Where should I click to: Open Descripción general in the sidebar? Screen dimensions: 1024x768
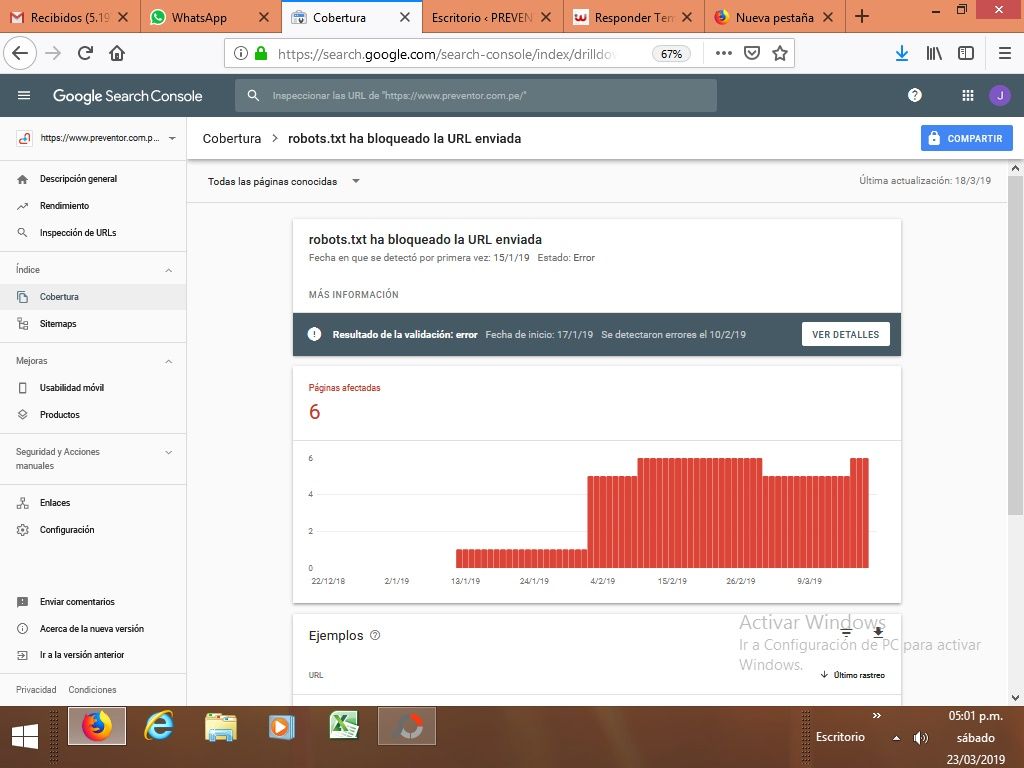(x=78, y=179)
